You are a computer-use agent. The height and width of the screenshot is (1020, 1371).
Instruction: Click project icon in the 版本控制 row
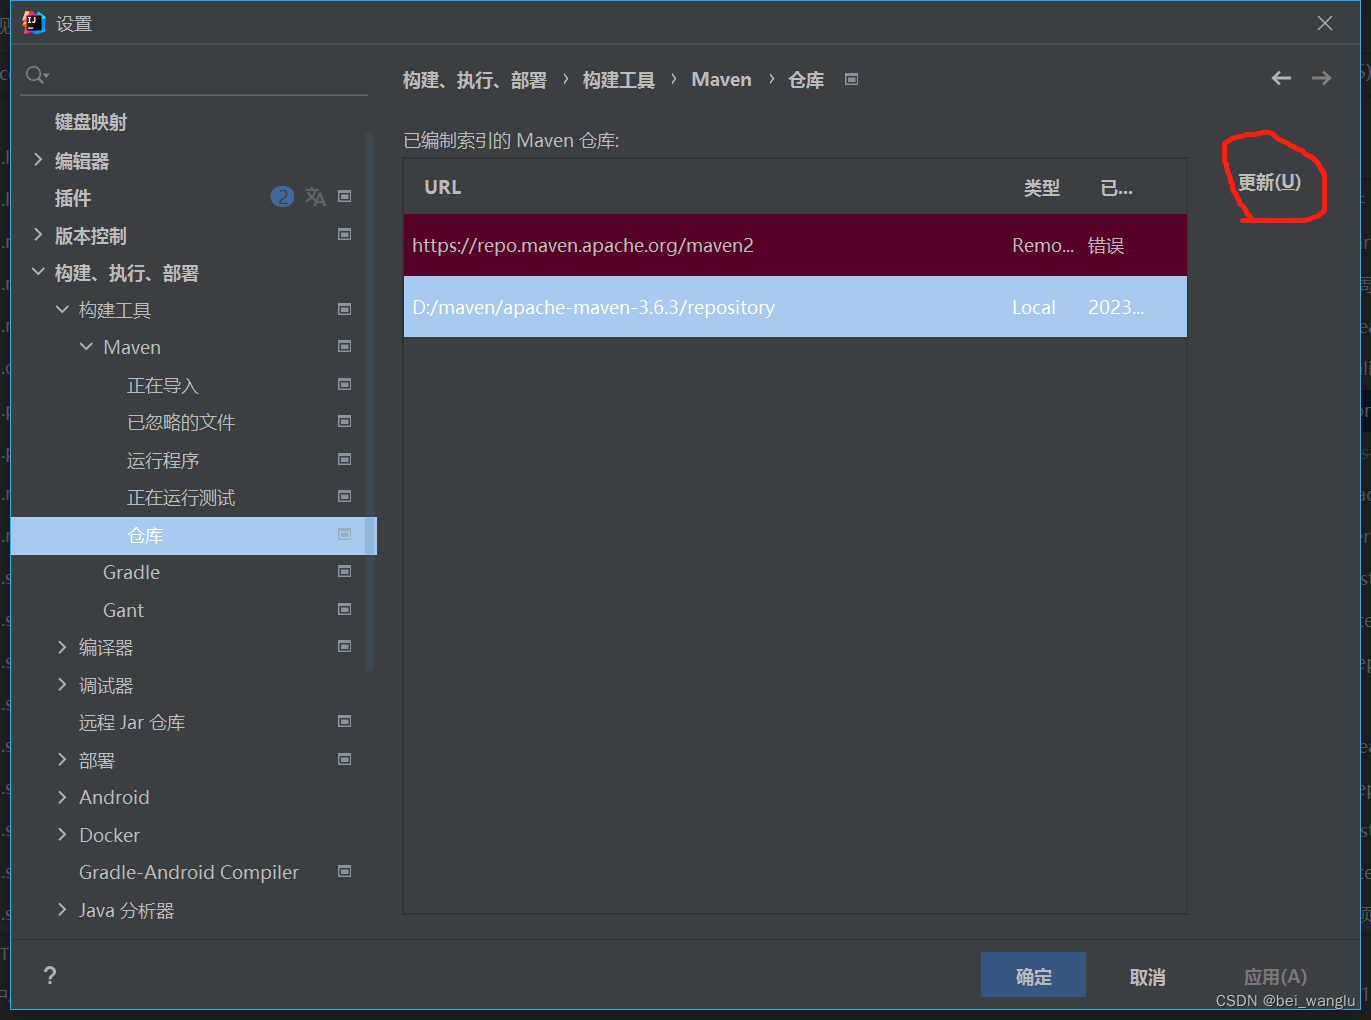click(x=345, y=235)
